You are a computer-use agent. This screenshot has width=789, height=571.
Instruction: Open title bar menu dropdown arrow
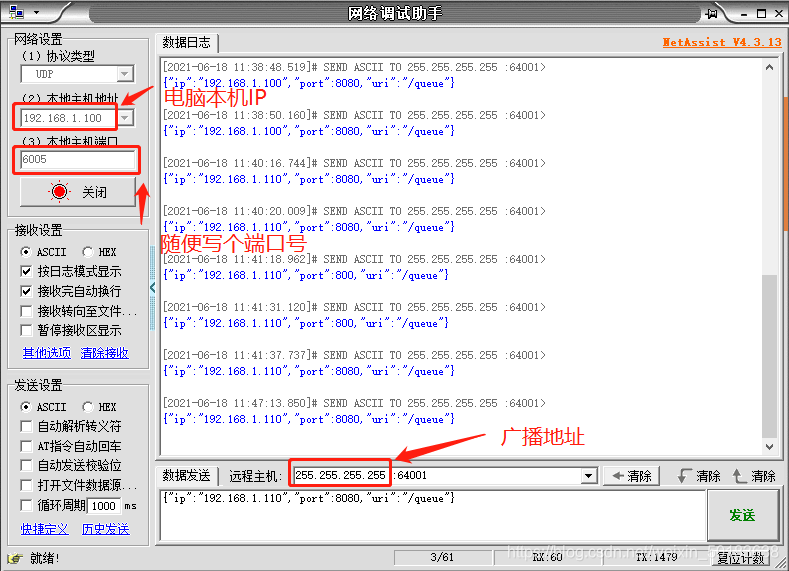tap(36, 12)
